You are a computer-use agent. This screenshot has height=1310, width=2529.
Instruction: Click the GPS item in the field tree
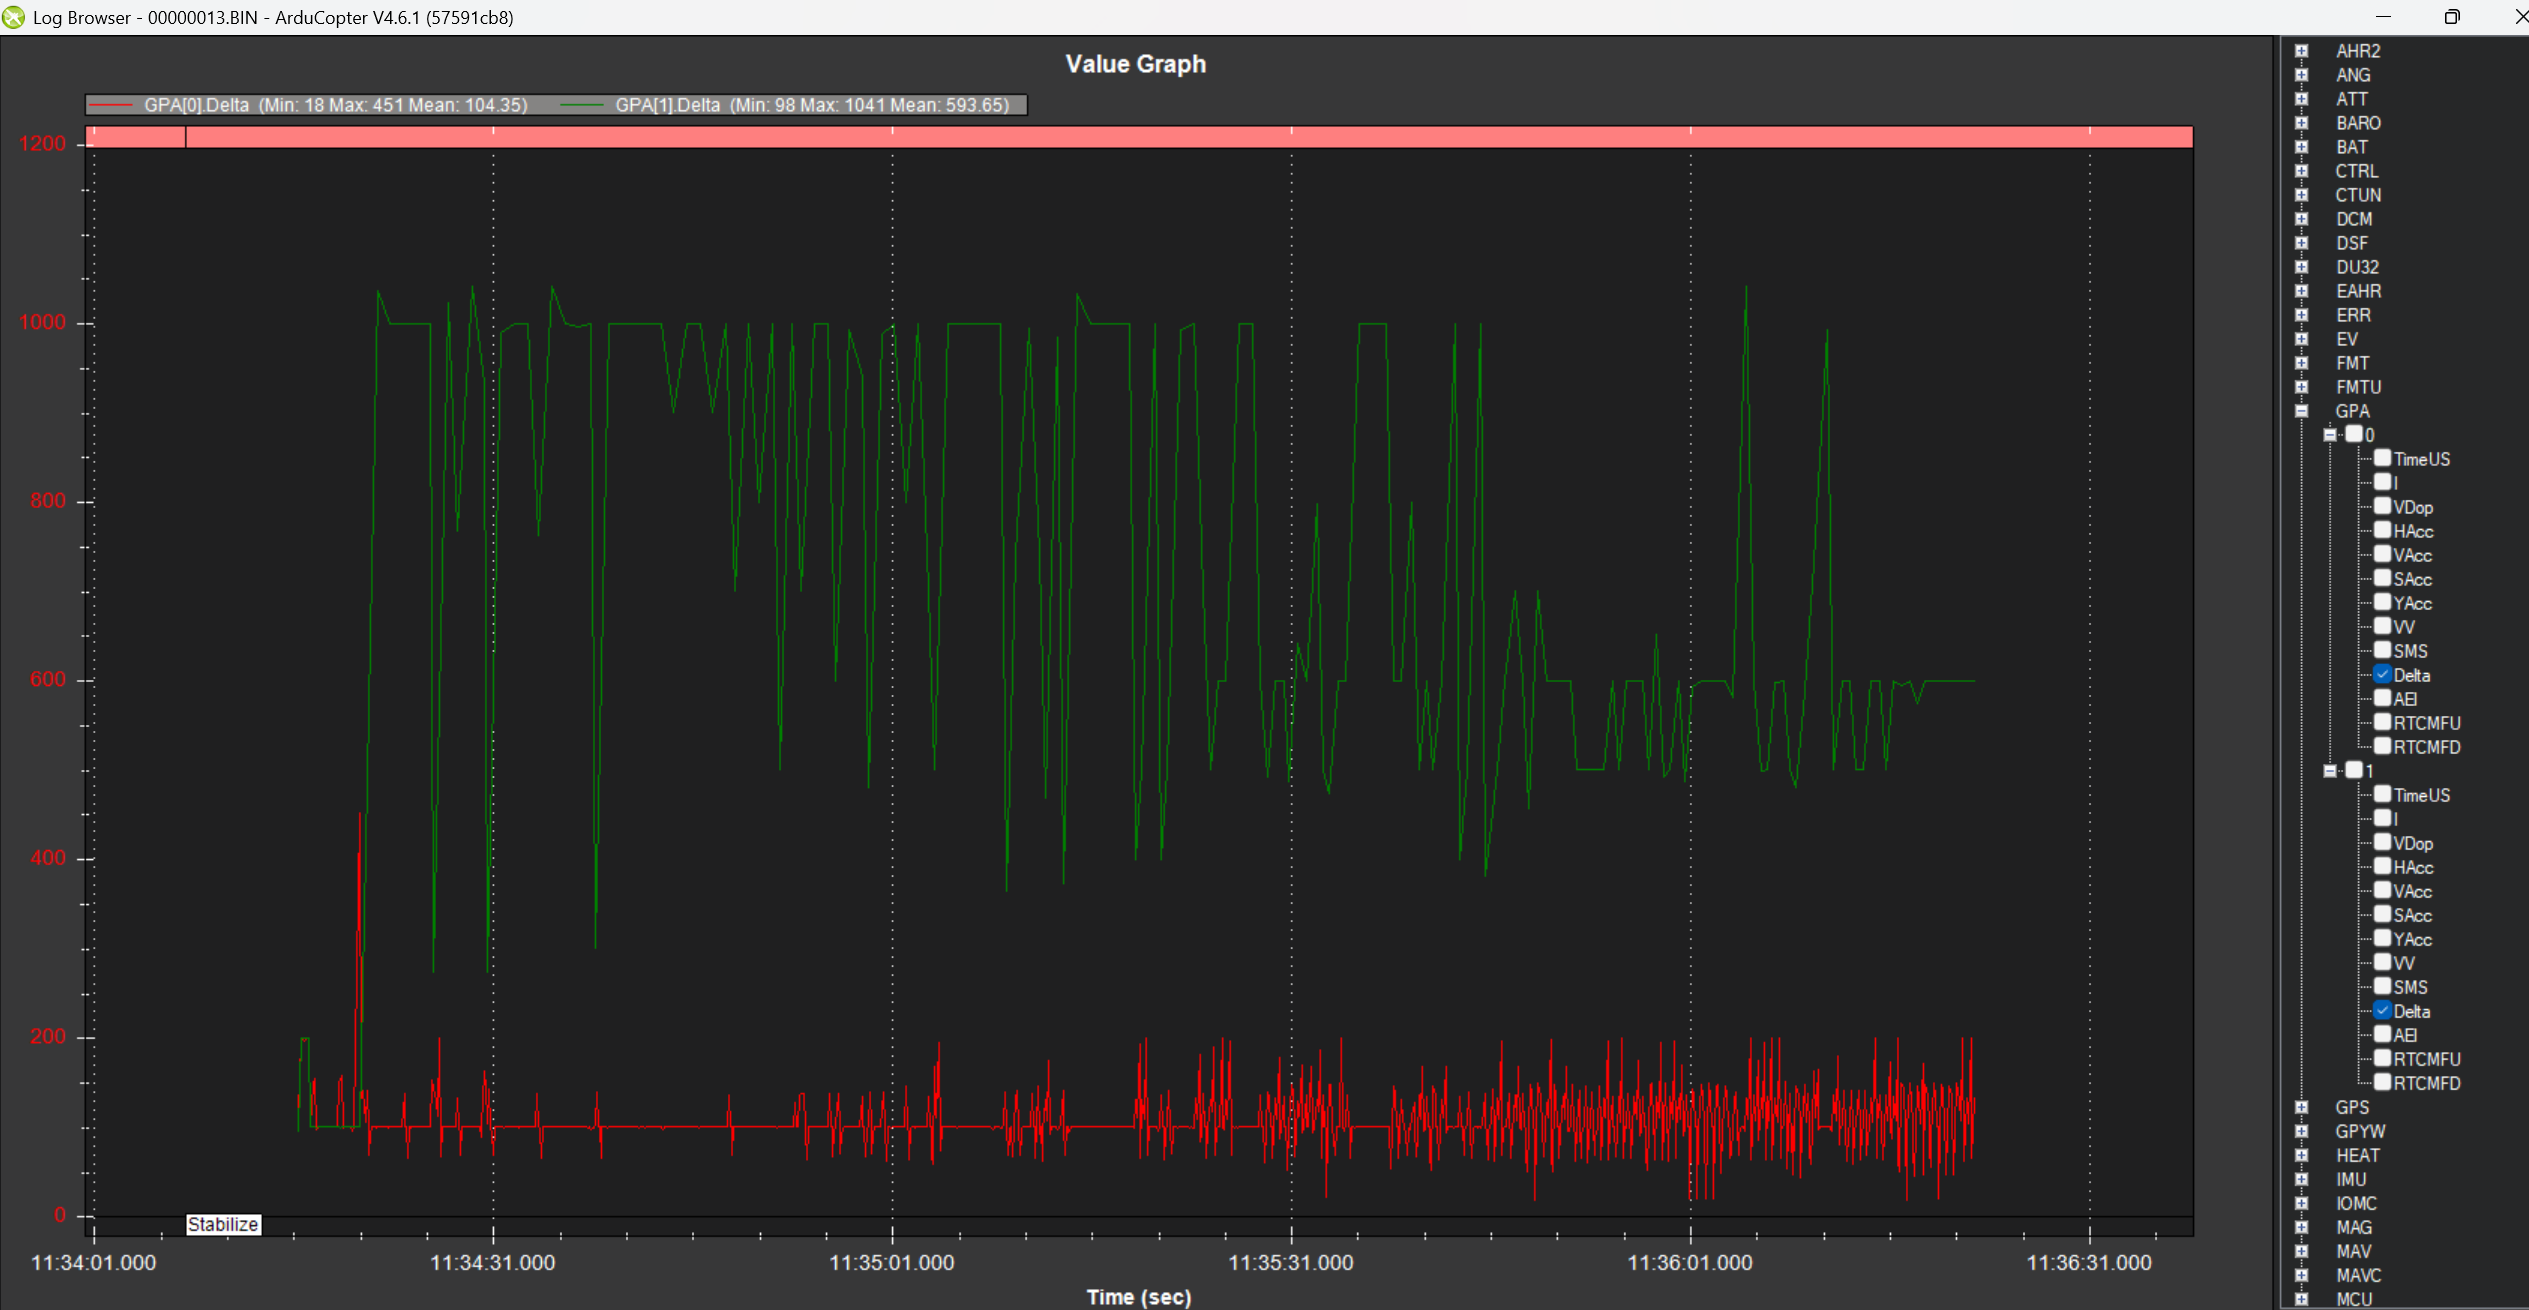pos(2352,1107)
